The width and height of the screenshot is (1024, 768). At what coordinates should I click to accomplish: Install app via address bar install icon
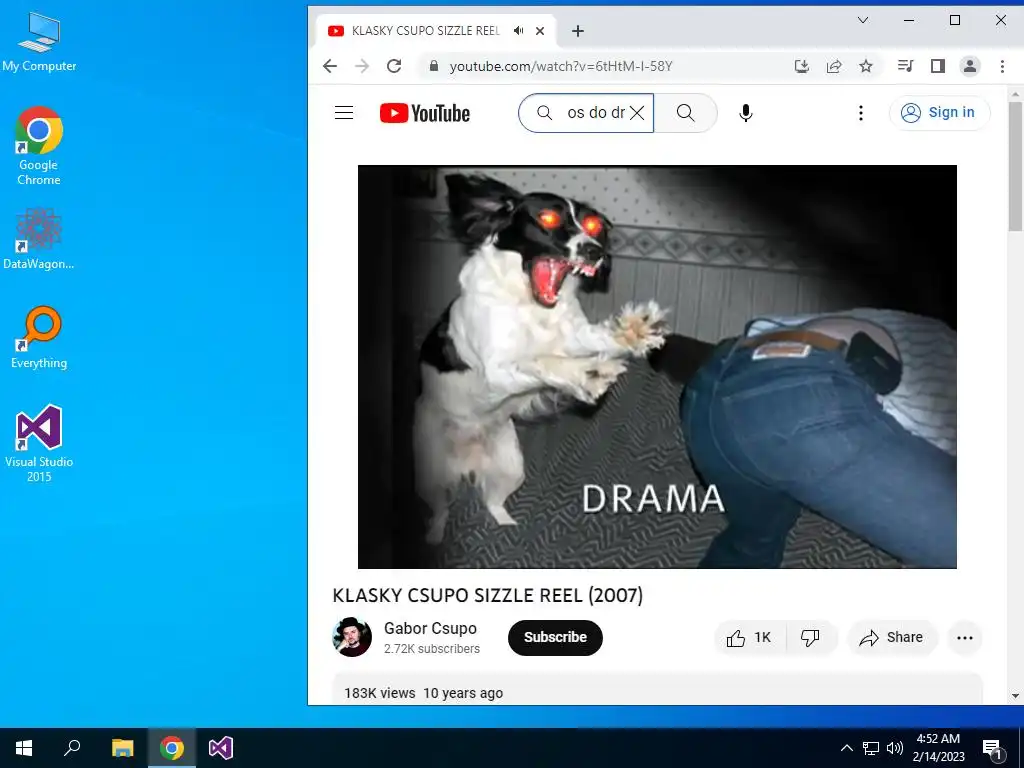click(802, 66)
